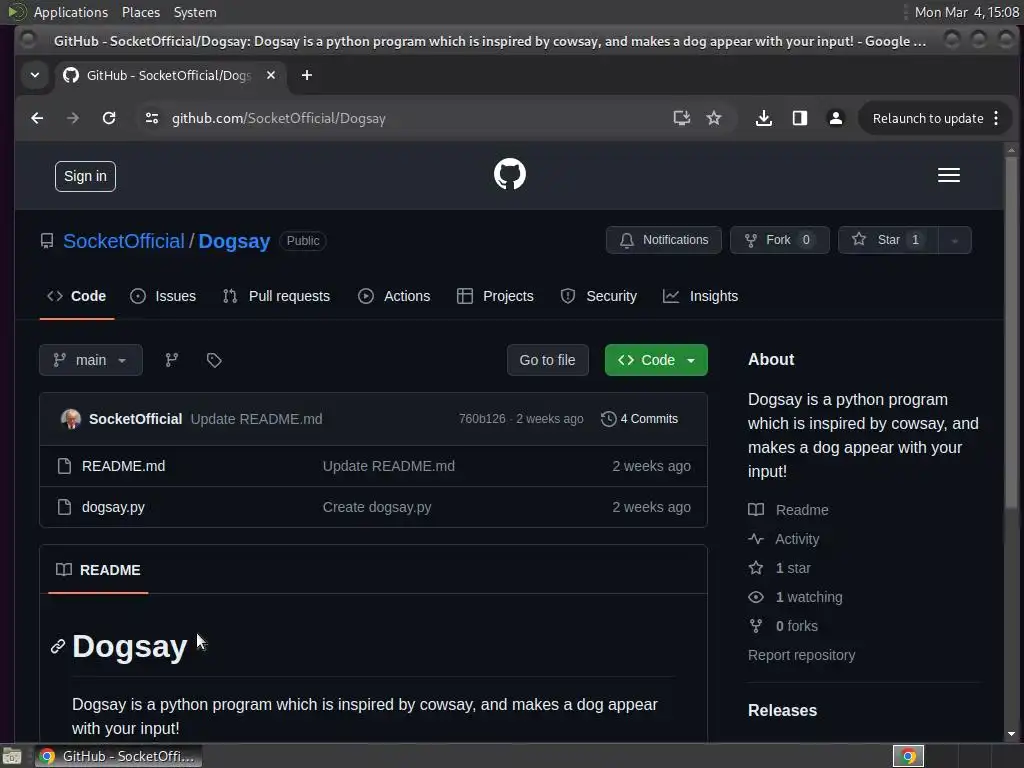Open the Code tab
The height and width of the screenshot is (768, 1024).
click(x=76, y=296)
